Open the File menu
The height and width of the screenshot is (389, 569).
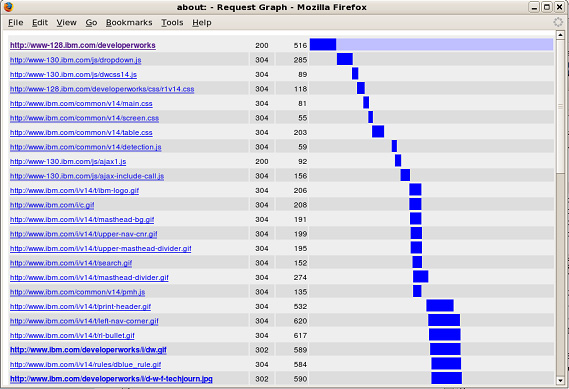[x=16, y=22]
